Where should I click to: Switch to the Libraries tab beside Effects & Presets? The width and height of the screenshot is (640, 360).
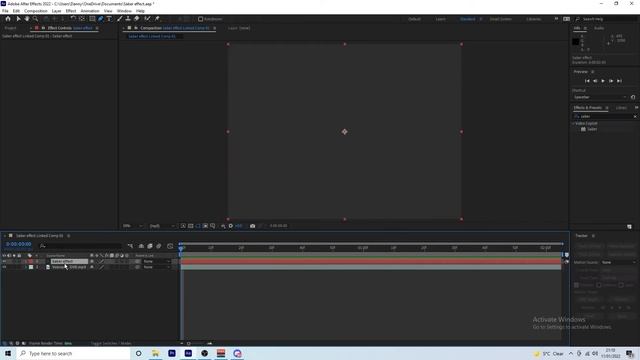[621, 108]
